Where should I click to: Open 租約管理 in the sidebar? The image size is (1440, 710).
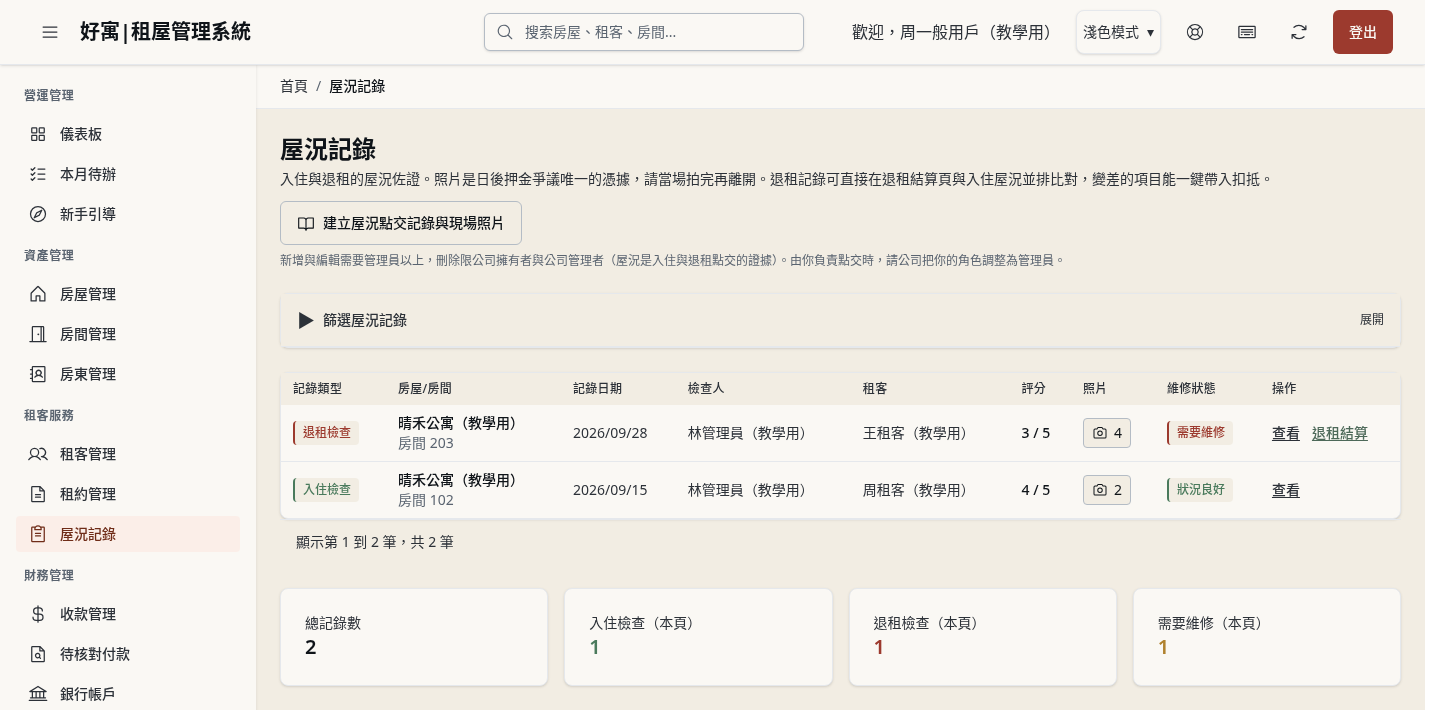(x=128, y=494)
